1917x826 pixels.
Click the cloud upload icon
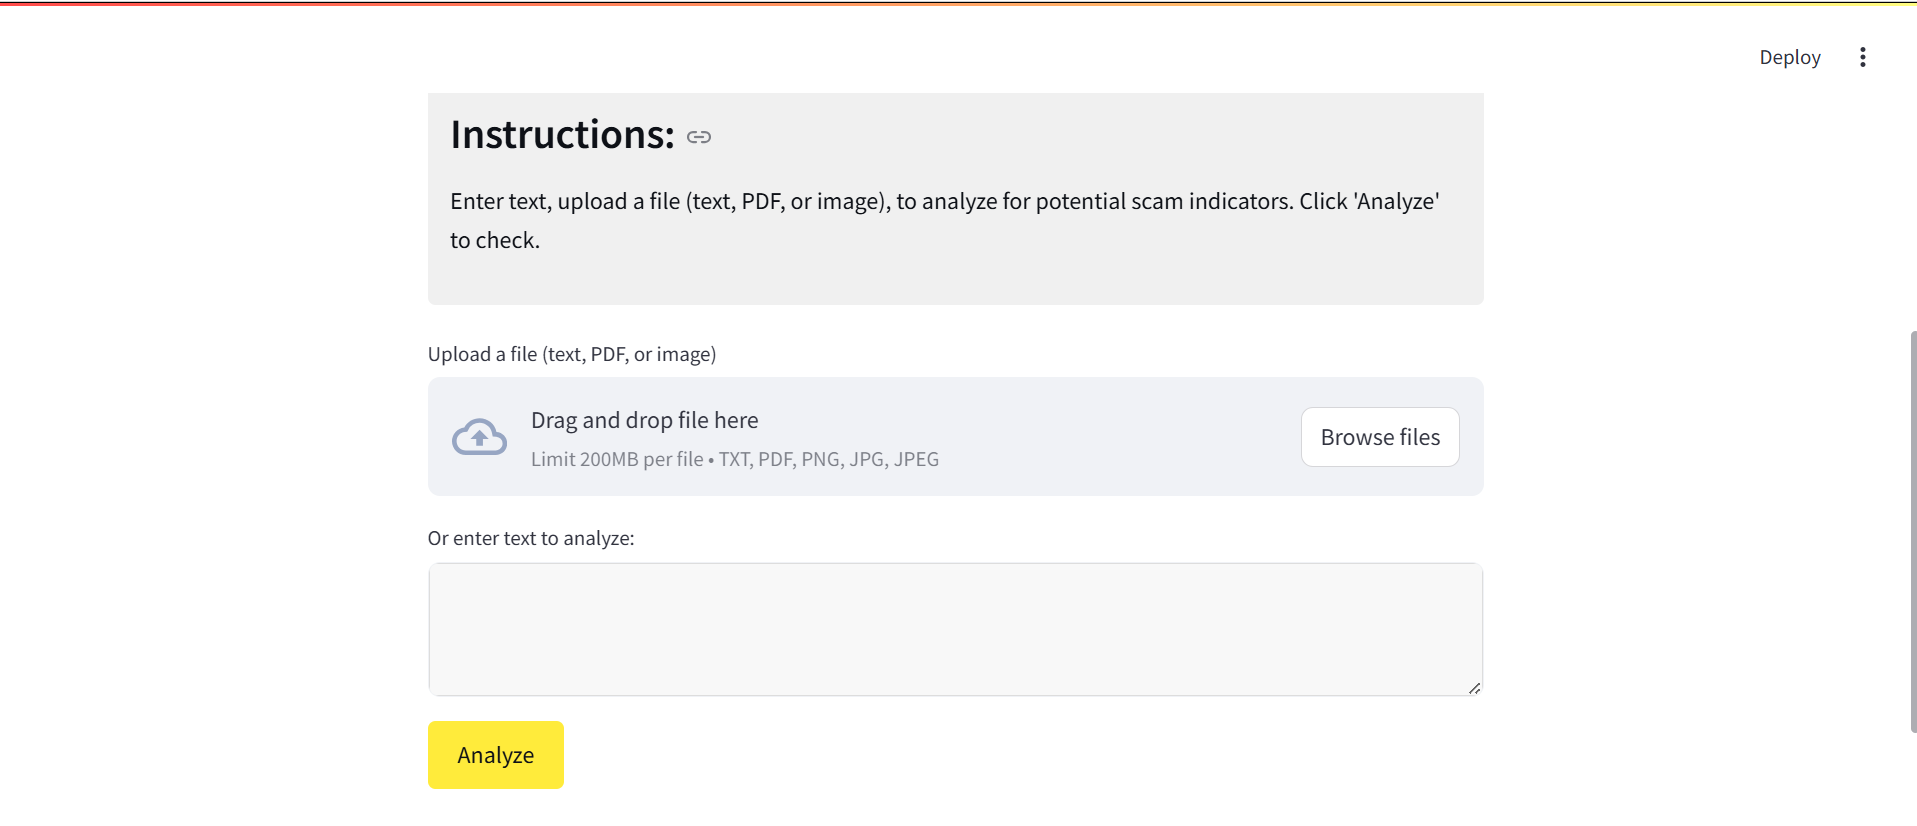tap(479, 437)
